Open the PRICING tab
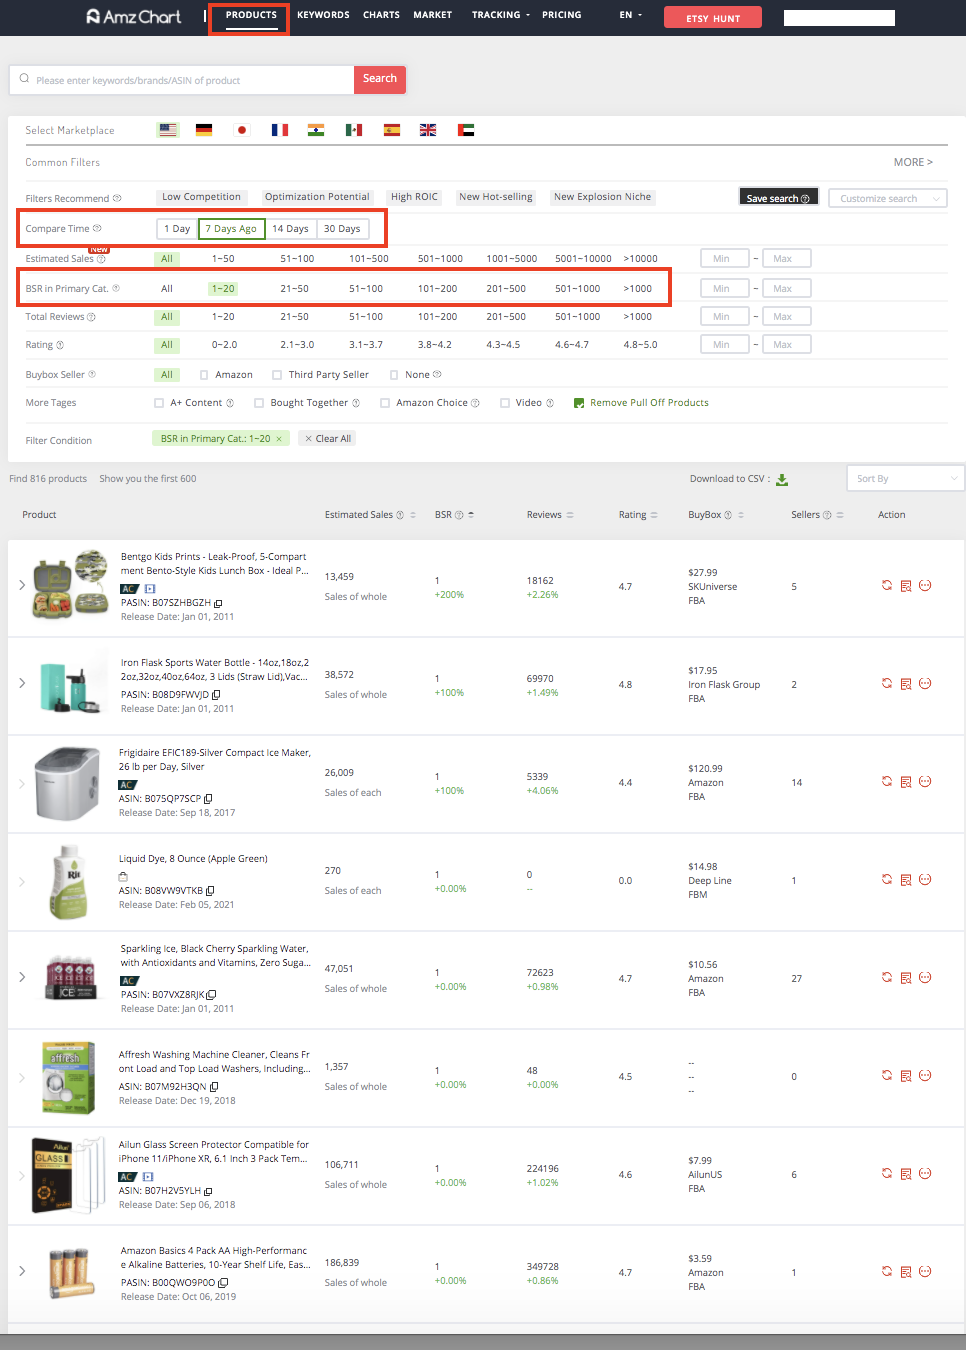 562,15
